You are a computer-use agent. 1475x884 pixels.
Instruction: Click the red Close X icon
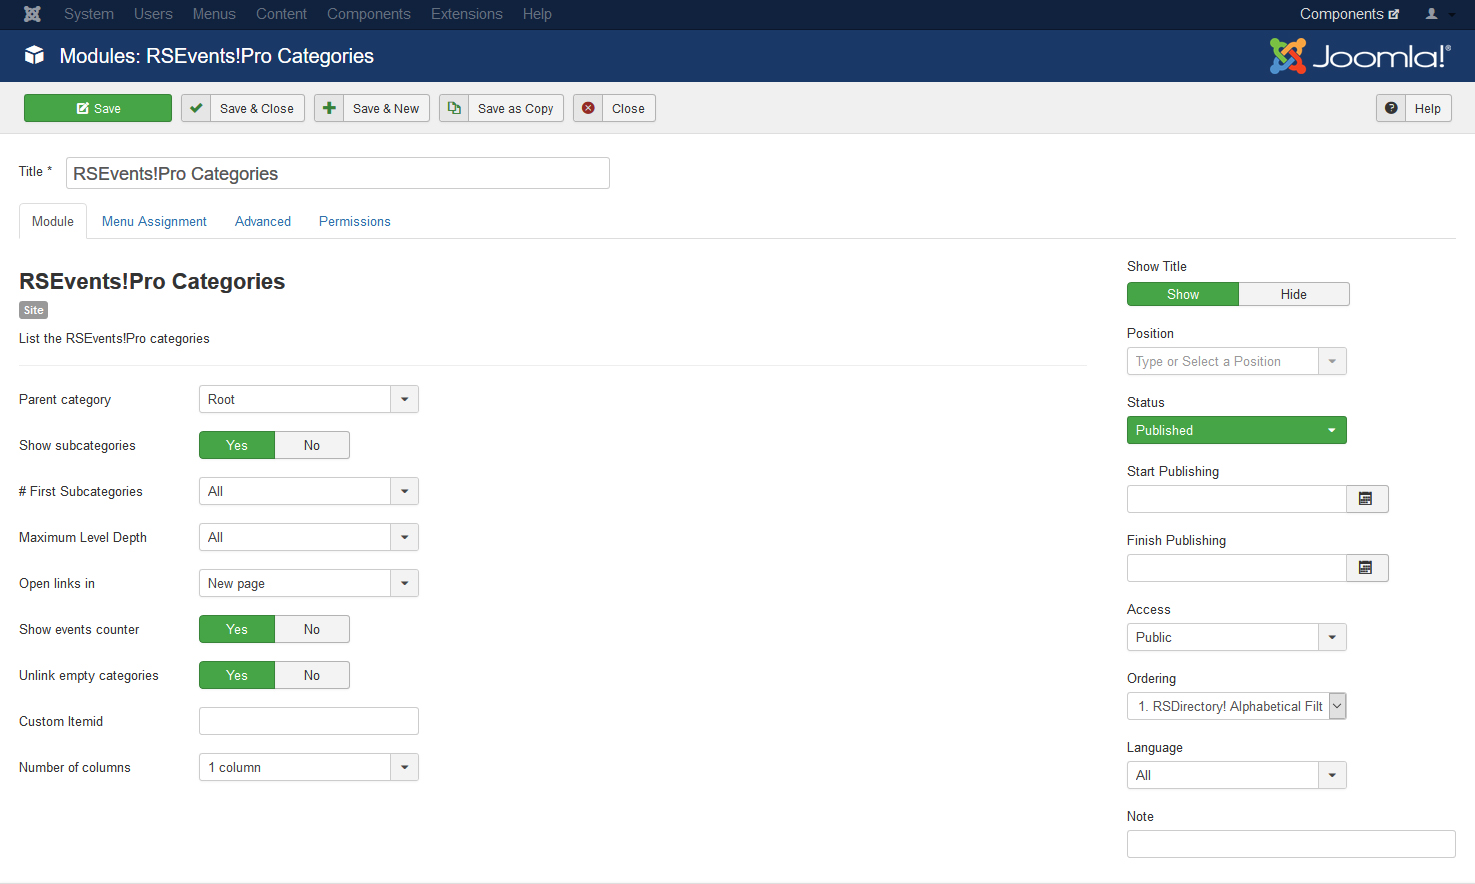pyautogui.click(x=588, y=108)
